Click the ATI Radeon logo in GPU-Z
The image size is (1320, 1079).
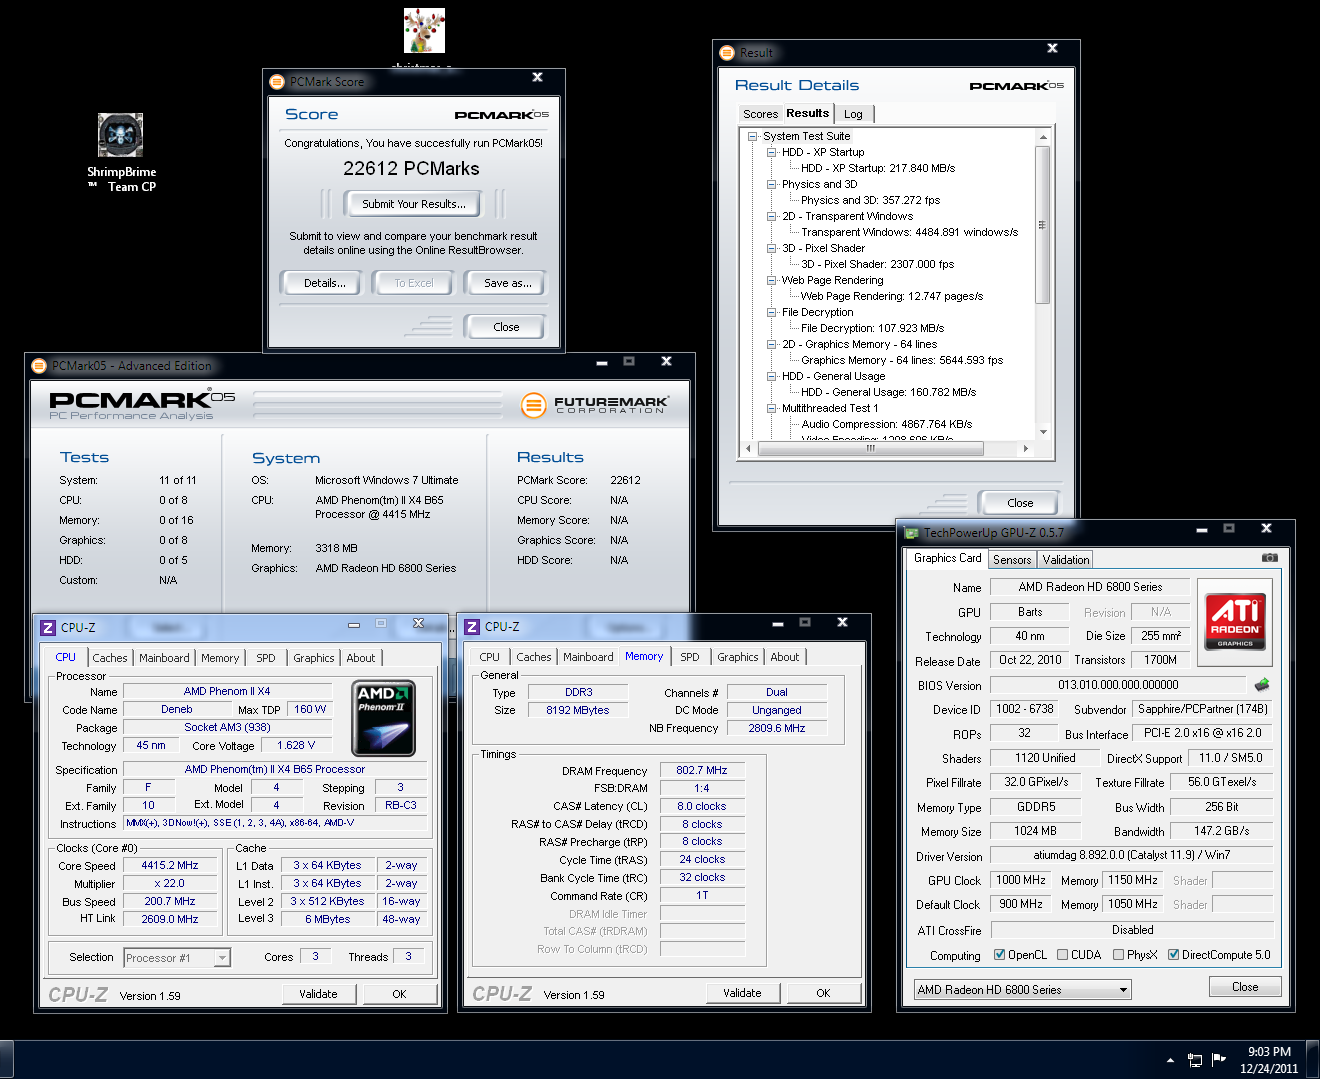[x=1235, y=622]
